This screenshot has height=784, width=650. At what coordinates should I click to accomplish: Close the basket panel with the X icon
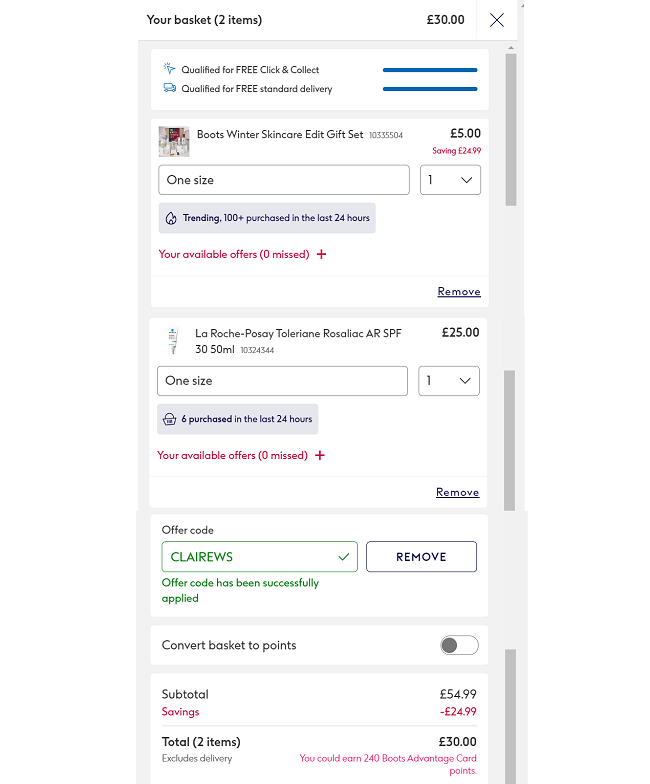[x=497, y=20]
